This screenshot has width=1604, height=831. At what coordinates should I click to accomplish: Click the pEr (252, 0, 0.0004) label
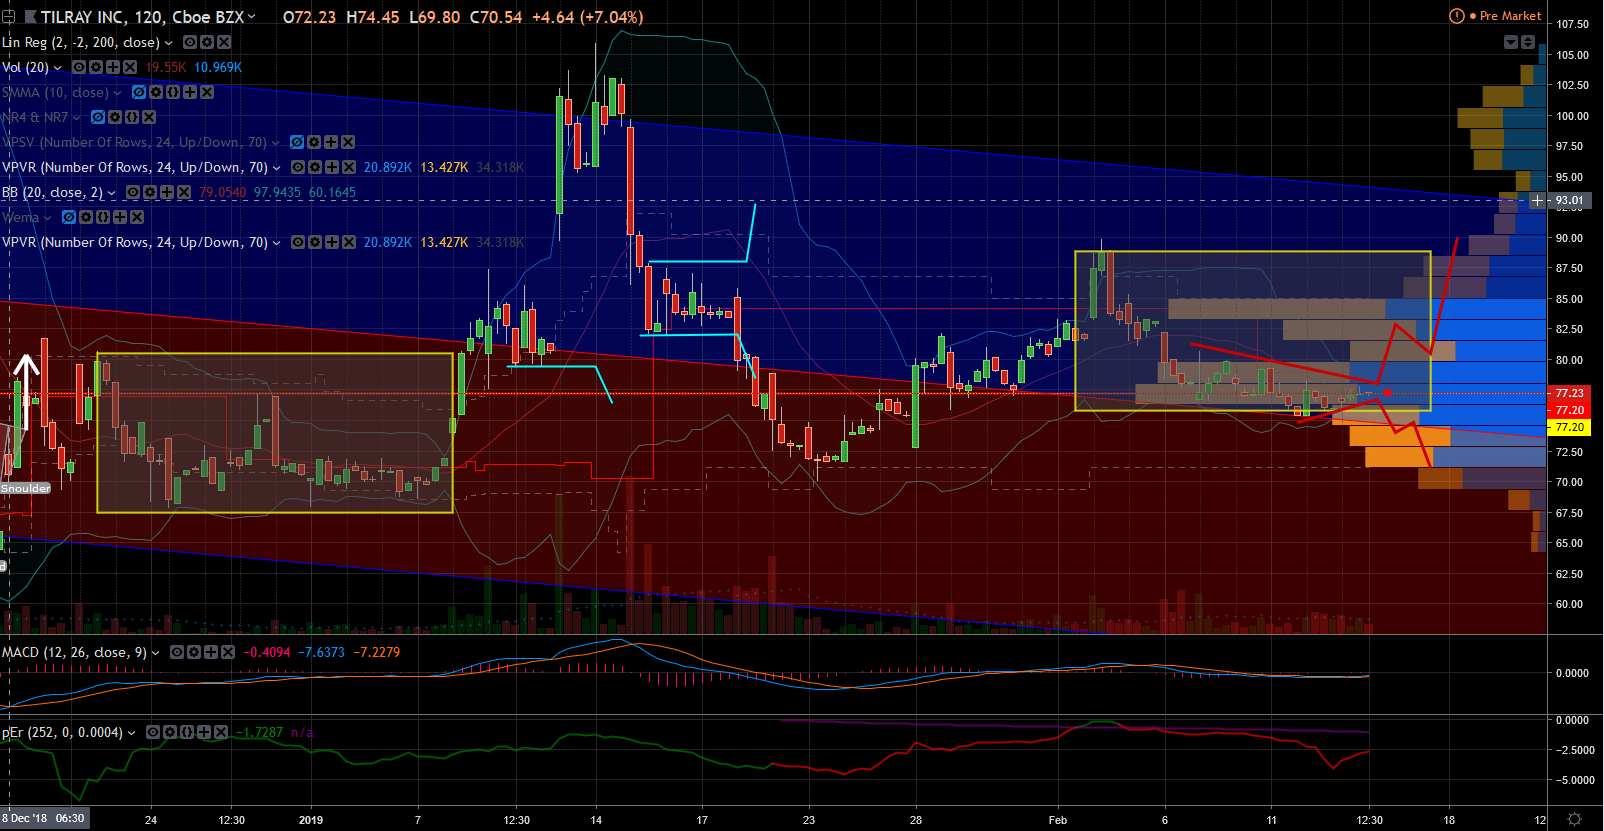pos(62,732)
